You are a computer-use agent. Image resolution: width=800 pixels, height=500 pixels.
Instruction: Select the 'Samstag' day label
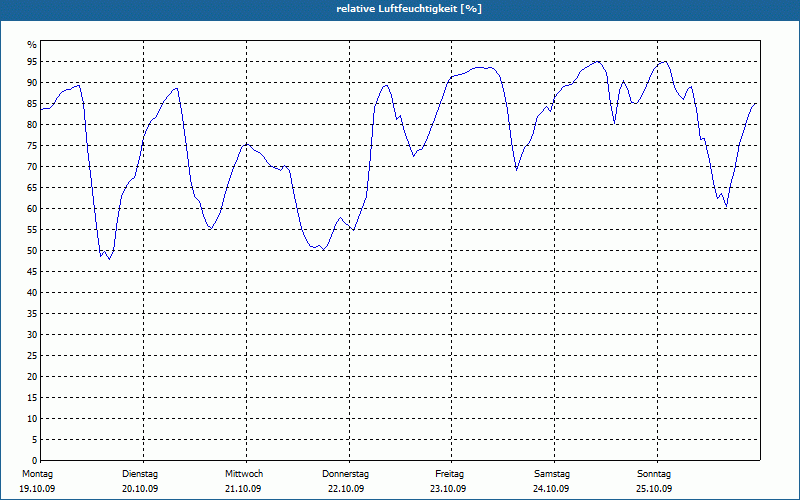click(x=552, y=474)
